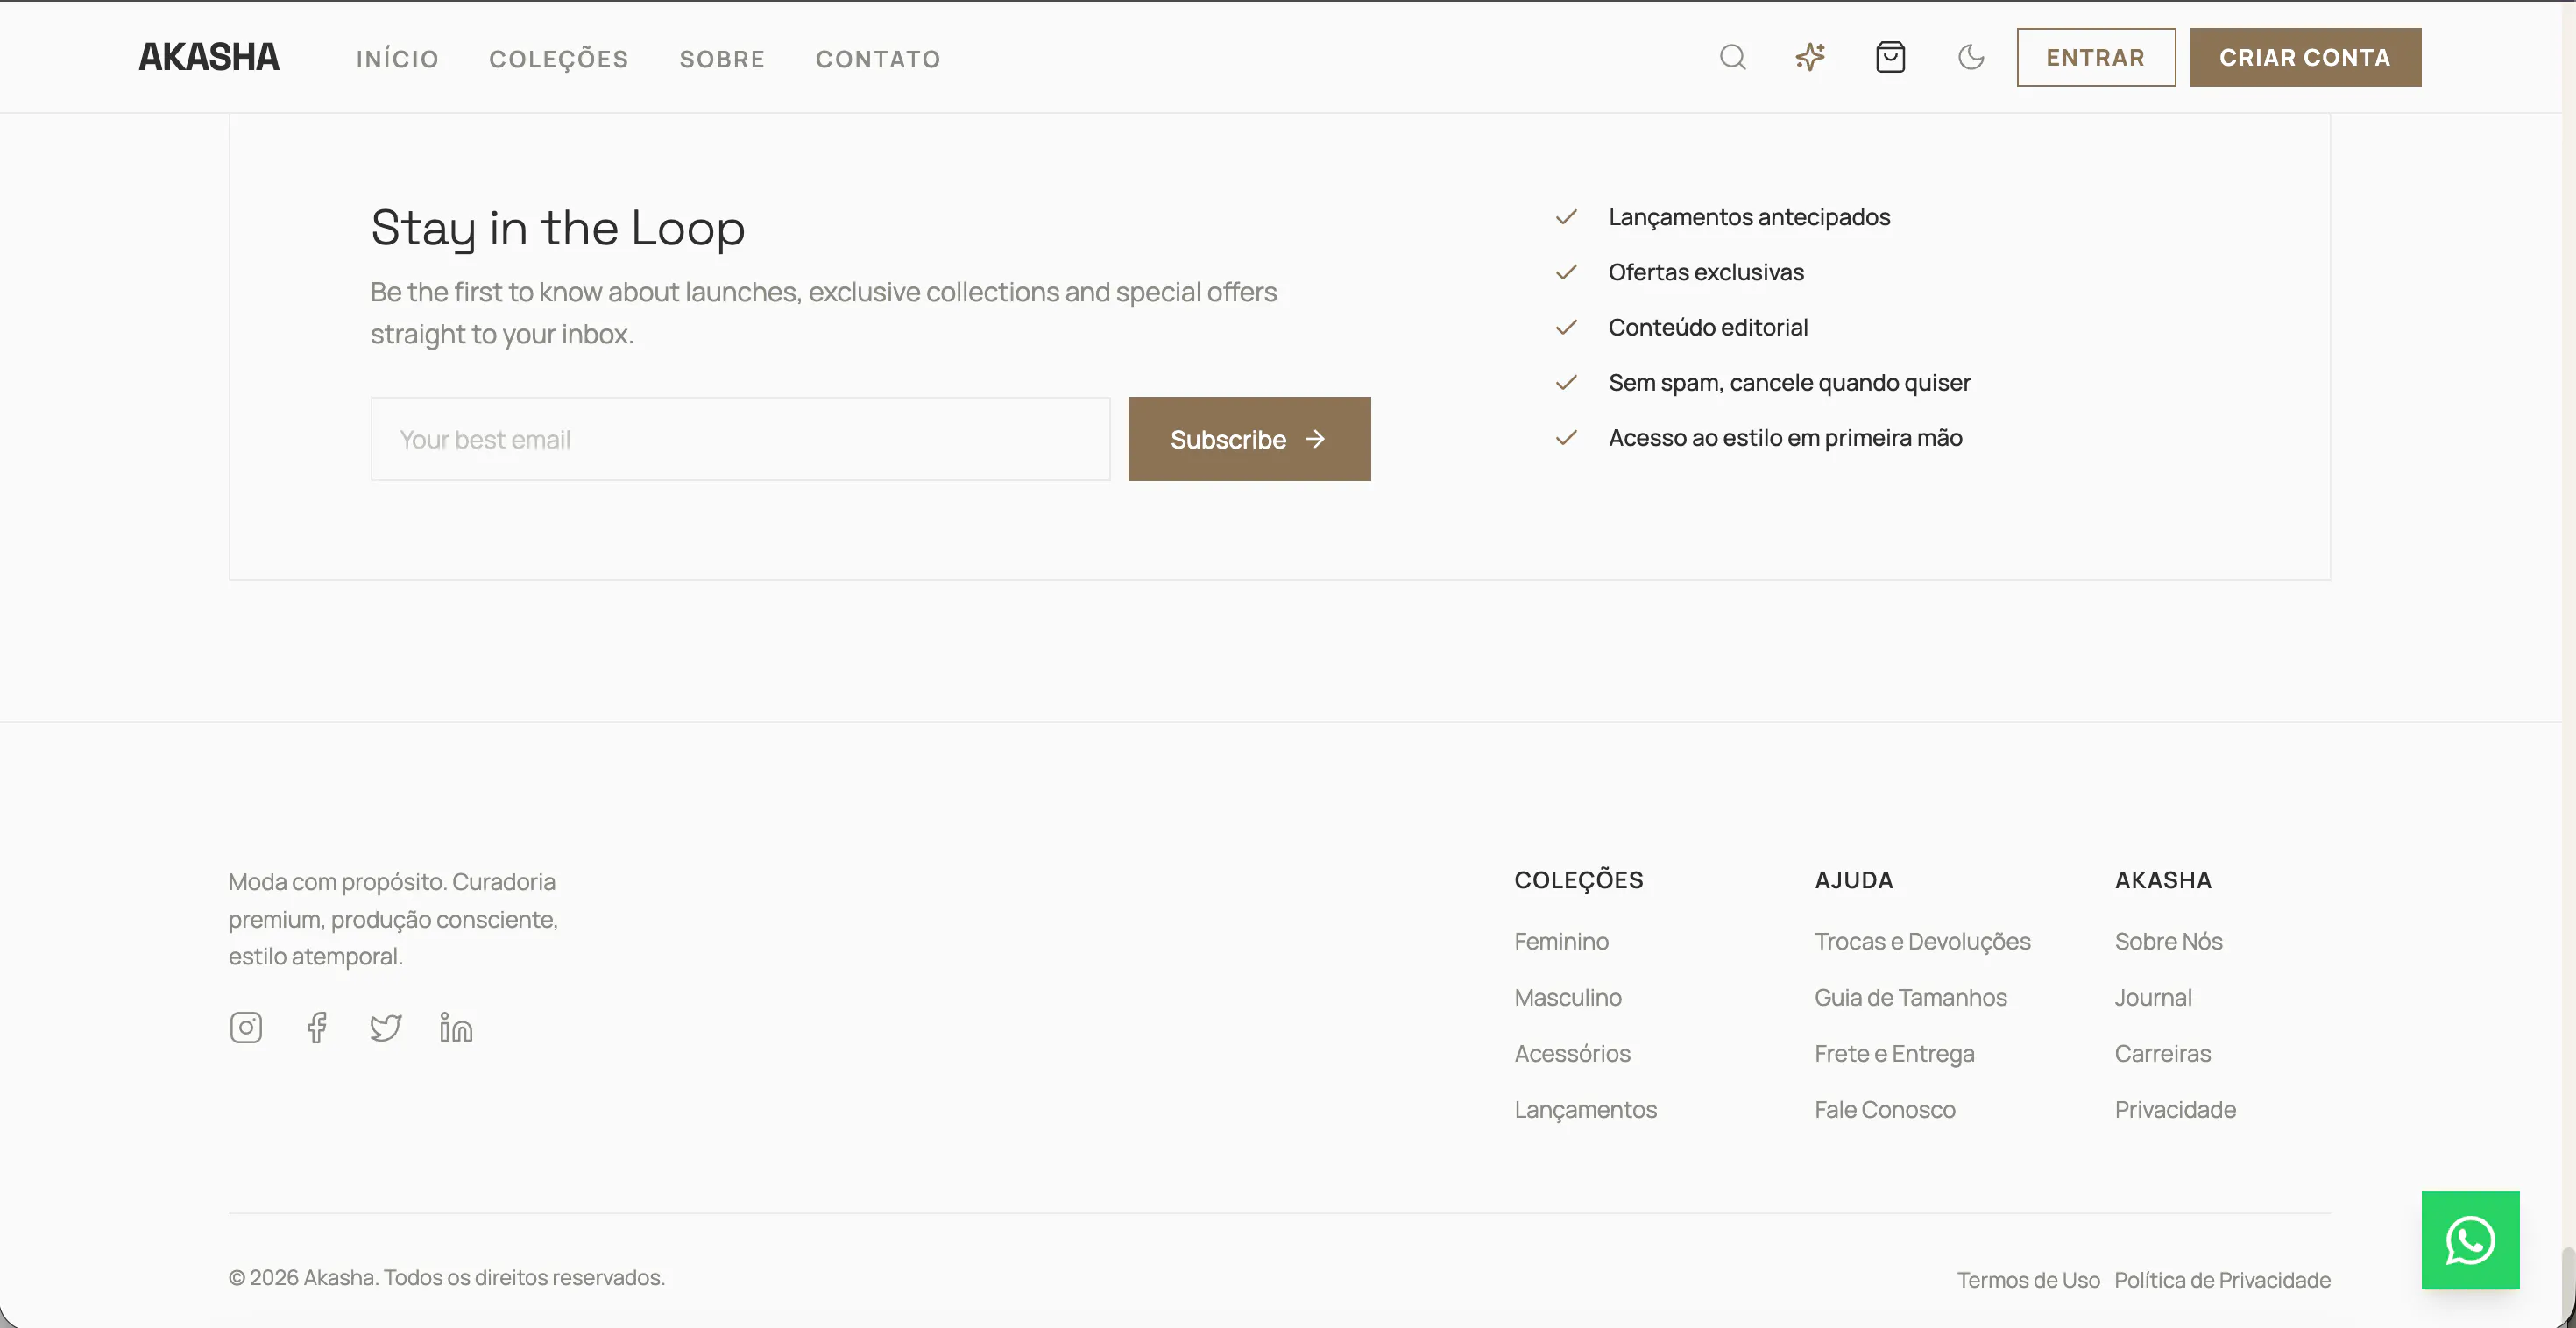The width and height of the screenshot is (2576, 1328).
Task: Open the Journal footer link
Action: [x=2152, y=997]
